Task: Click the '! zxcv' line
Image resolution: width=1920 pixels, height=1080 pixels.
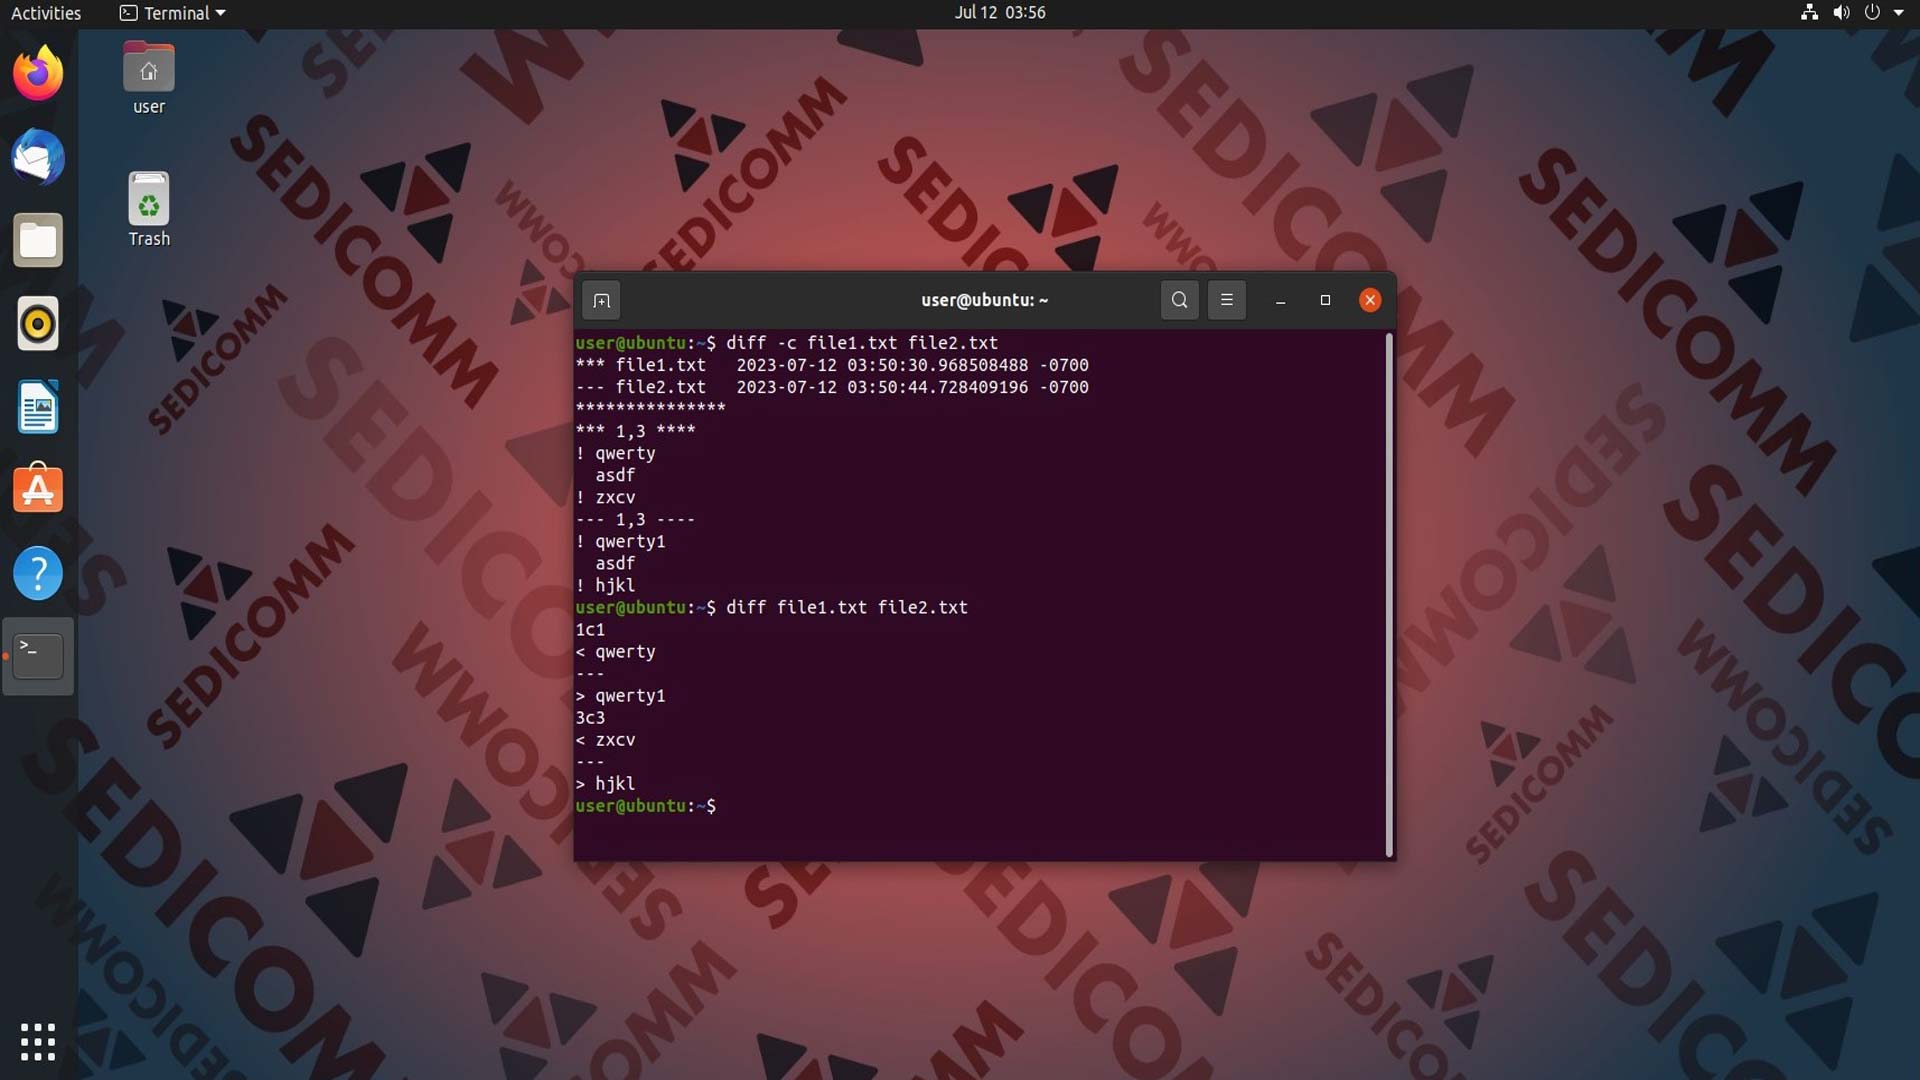Action: (x=605, y=497)
